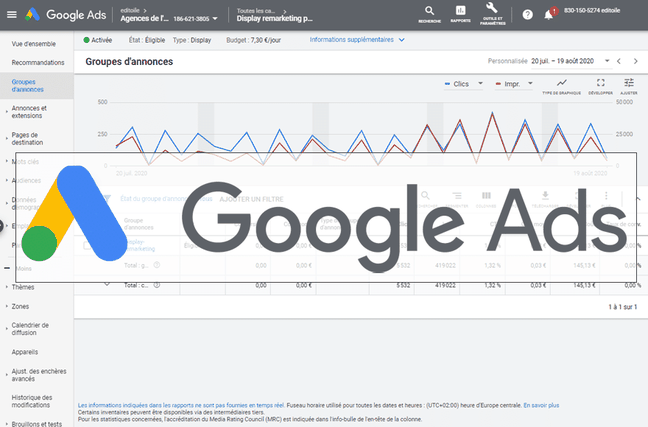
Task: Click the Toutes les ca... breadcrumb
Action: pos(257,11)
